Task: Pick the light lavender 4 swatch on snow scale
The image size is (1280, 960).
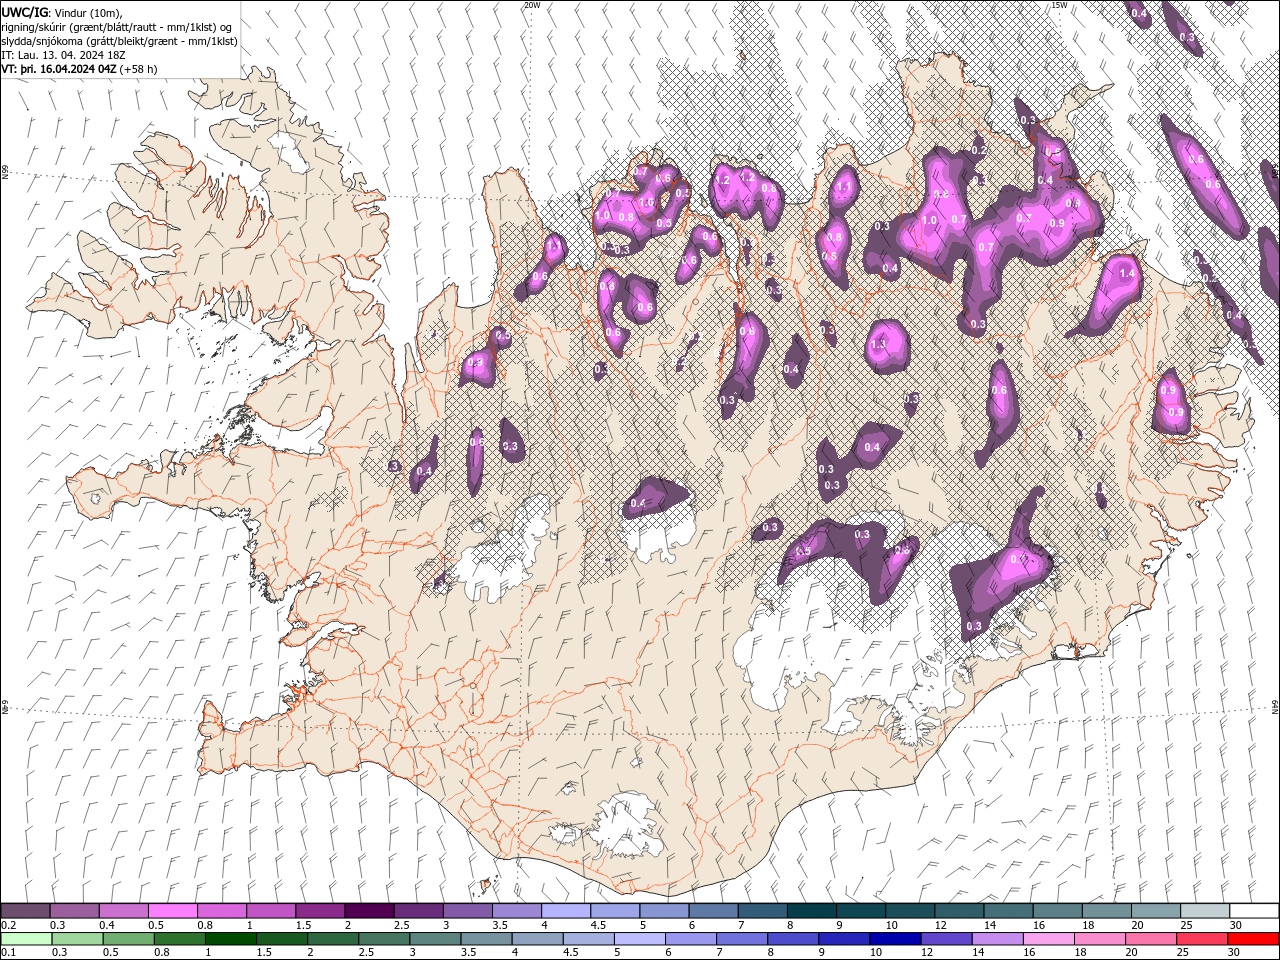Action: point(565,911)
